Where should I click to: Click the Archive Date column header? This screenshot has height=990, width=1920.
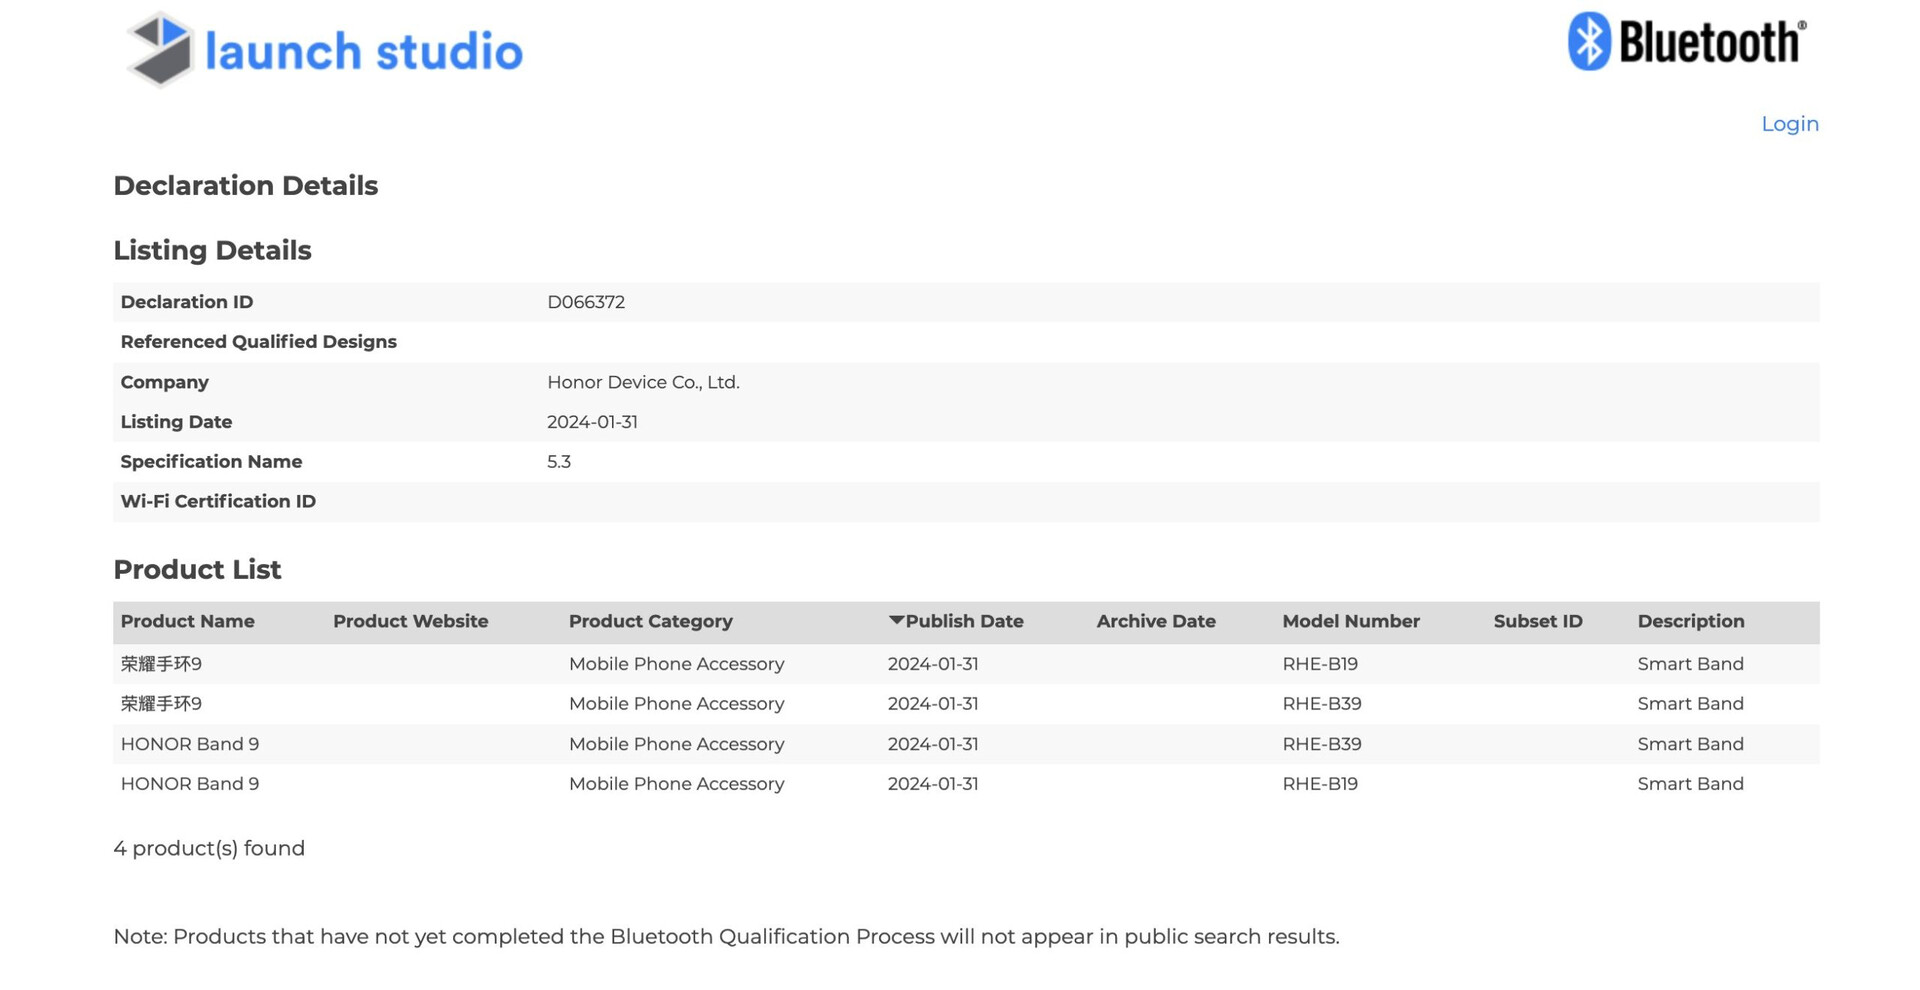1155,622
